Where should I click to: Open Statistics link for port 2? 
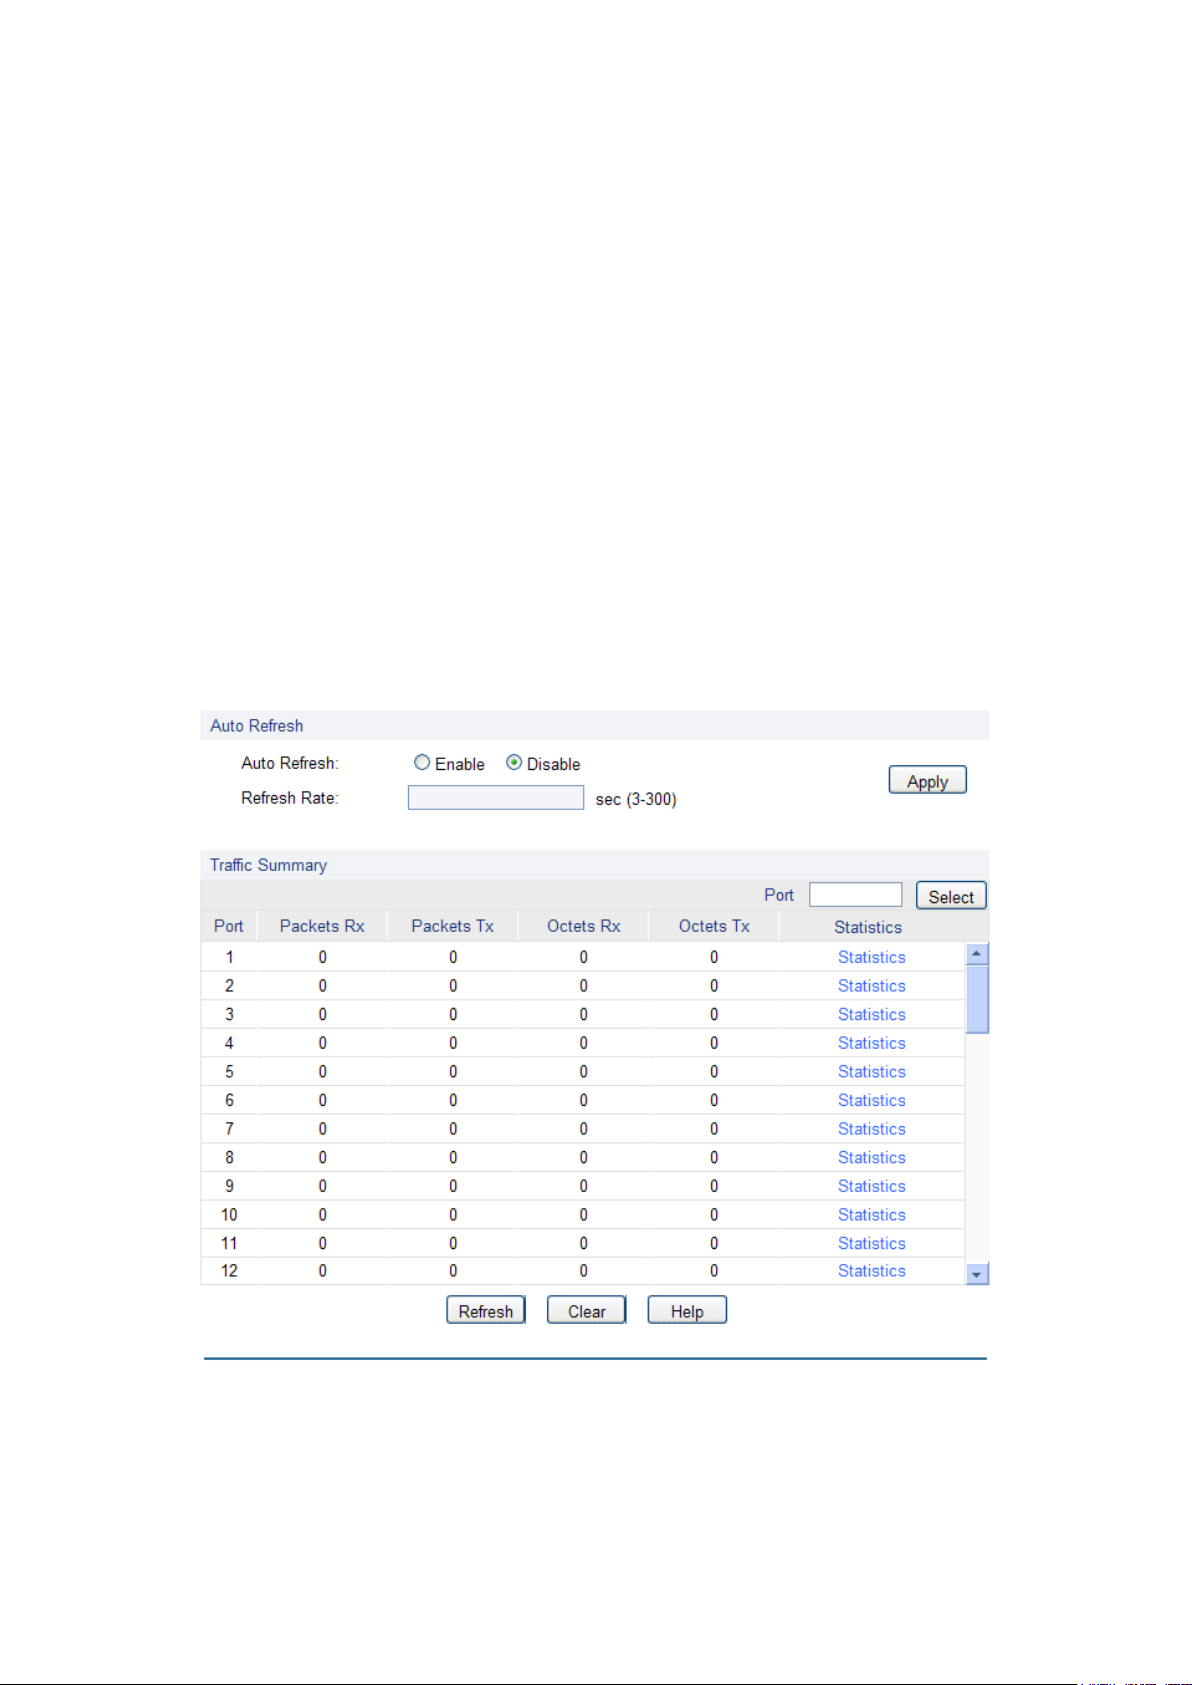[x=871, y=986]
